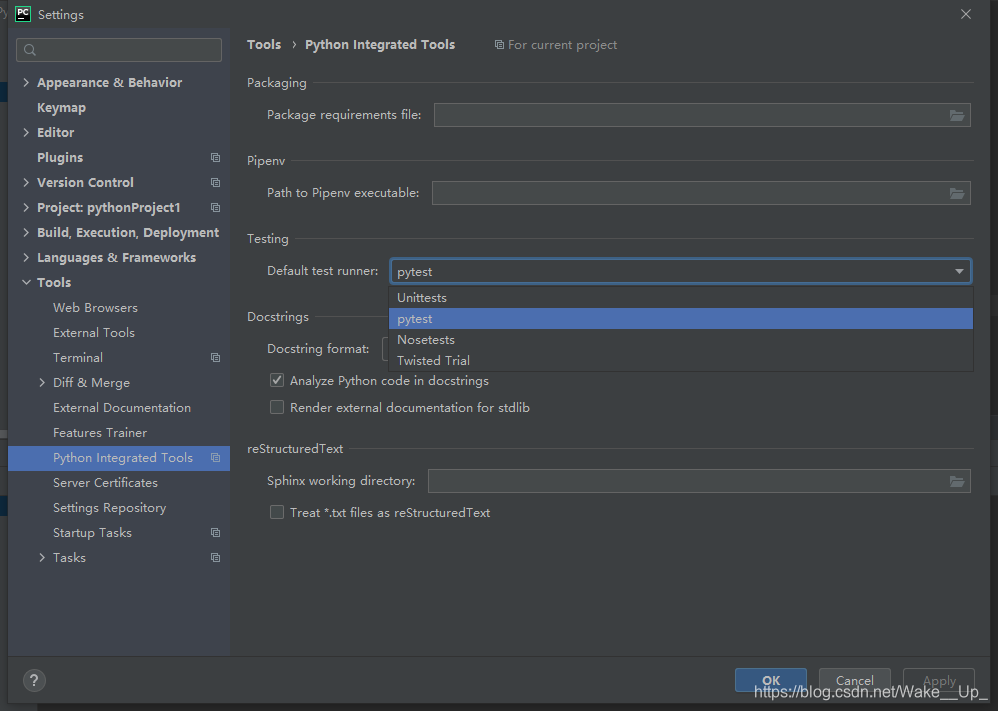Expand the Version Control section
998x711 pixels.
(x=26, y=183)
